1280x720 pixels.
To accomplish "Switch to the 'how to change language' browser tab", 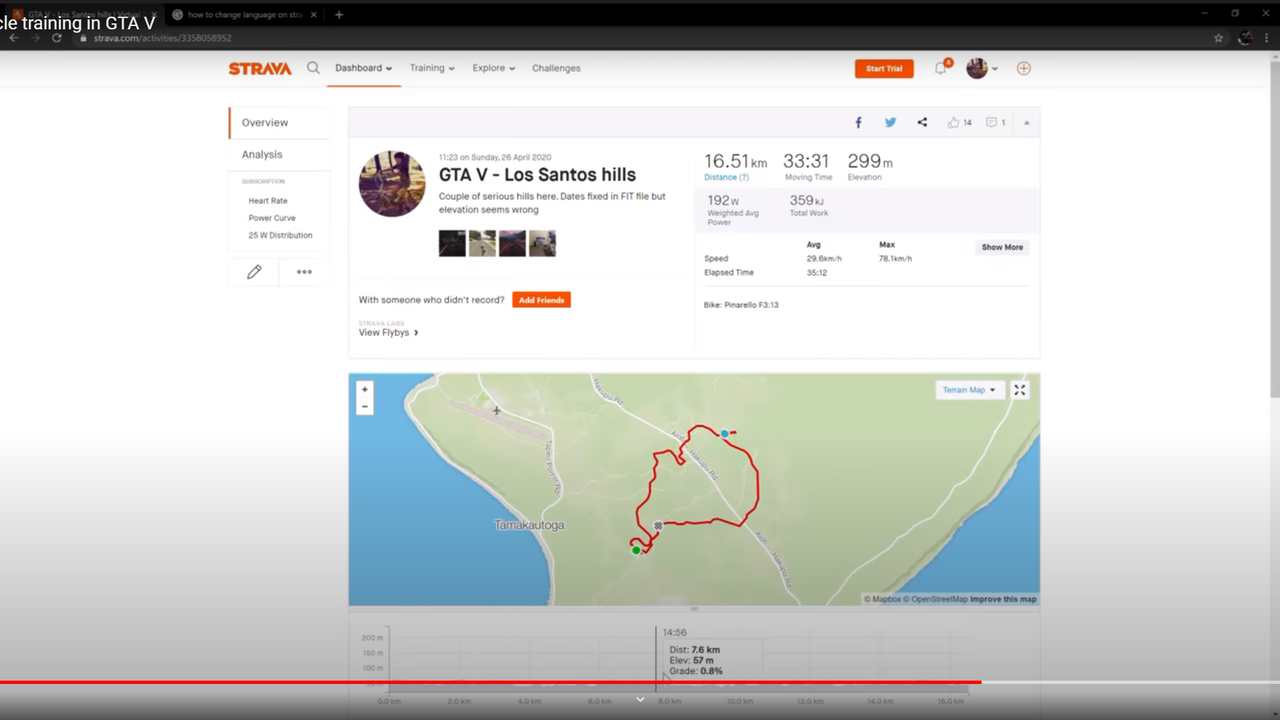I will click(x=245, y=15).
